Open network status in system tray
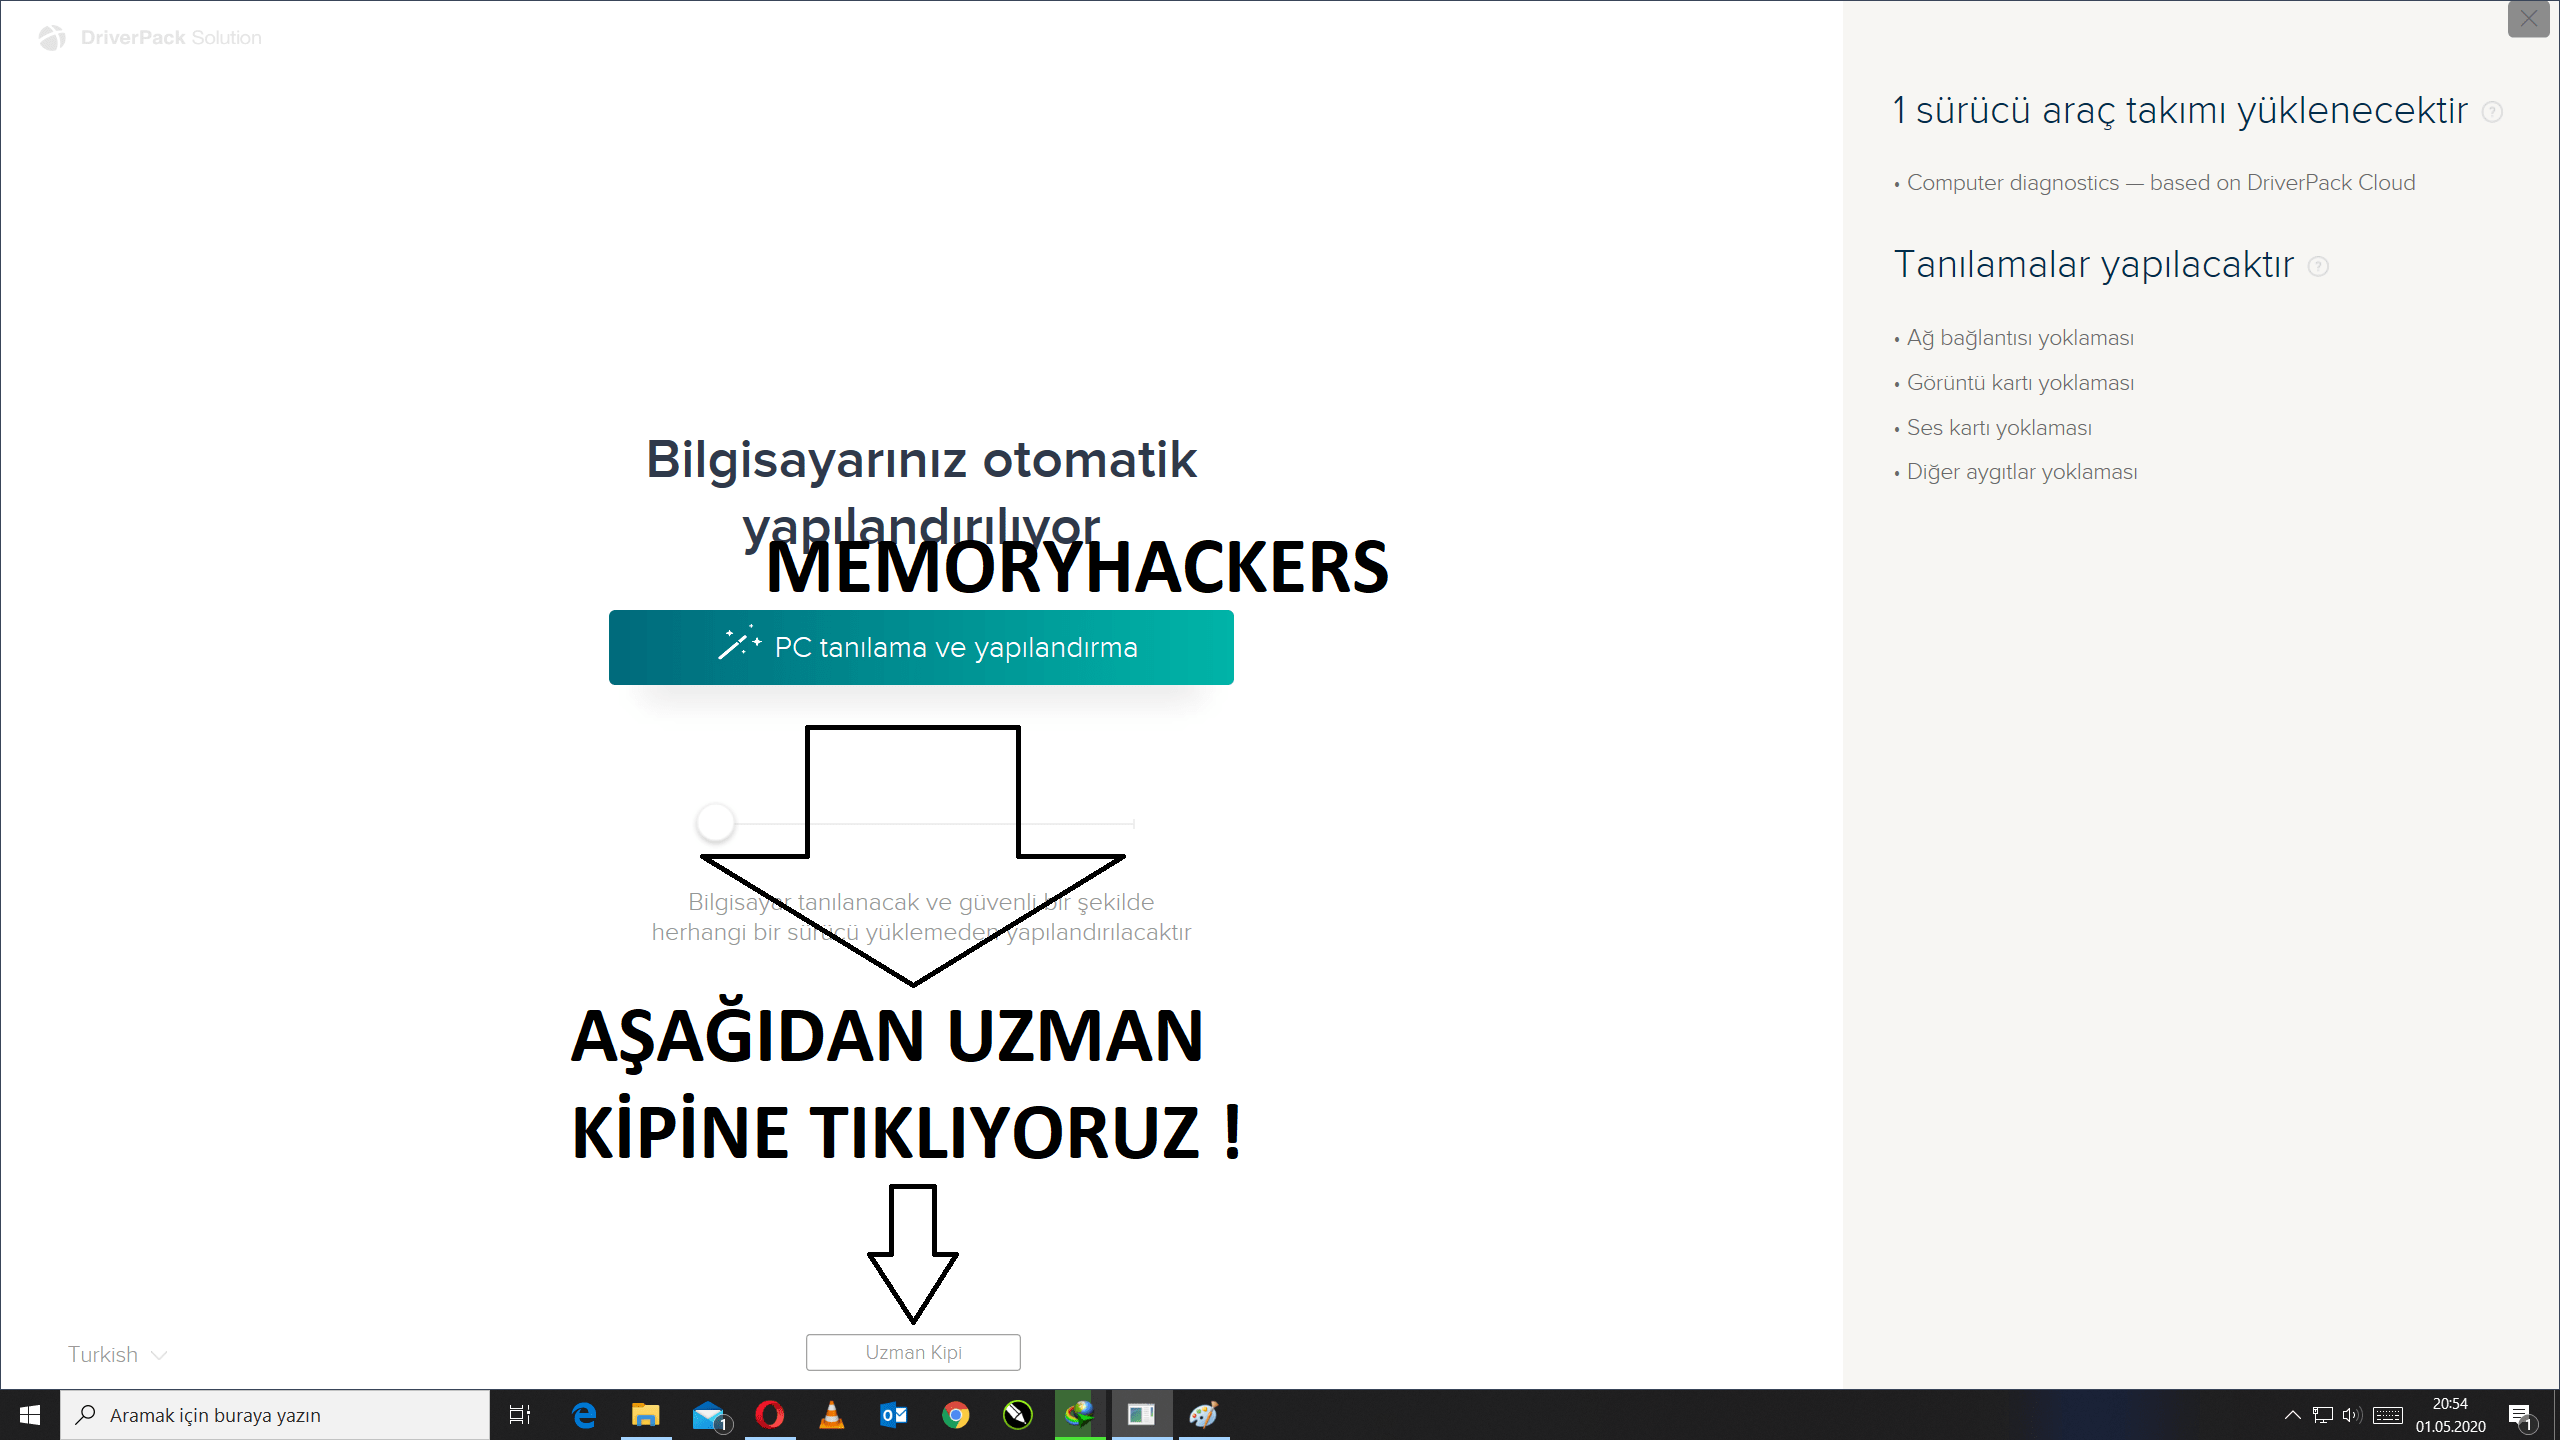Image resolution: width=2560 pixels, height=1440 pixels. 2323,1415
